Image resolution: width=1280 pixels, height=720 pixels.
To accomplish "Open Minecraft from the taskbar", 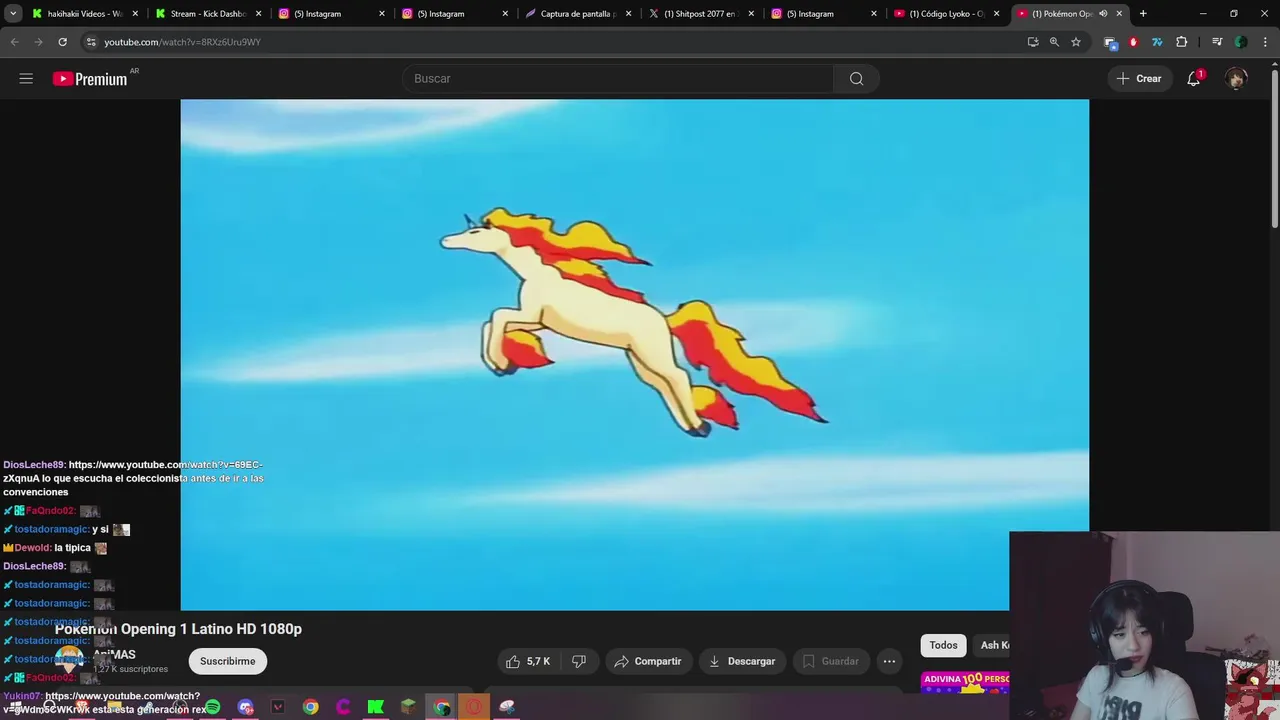I will (x=408, y=707).
